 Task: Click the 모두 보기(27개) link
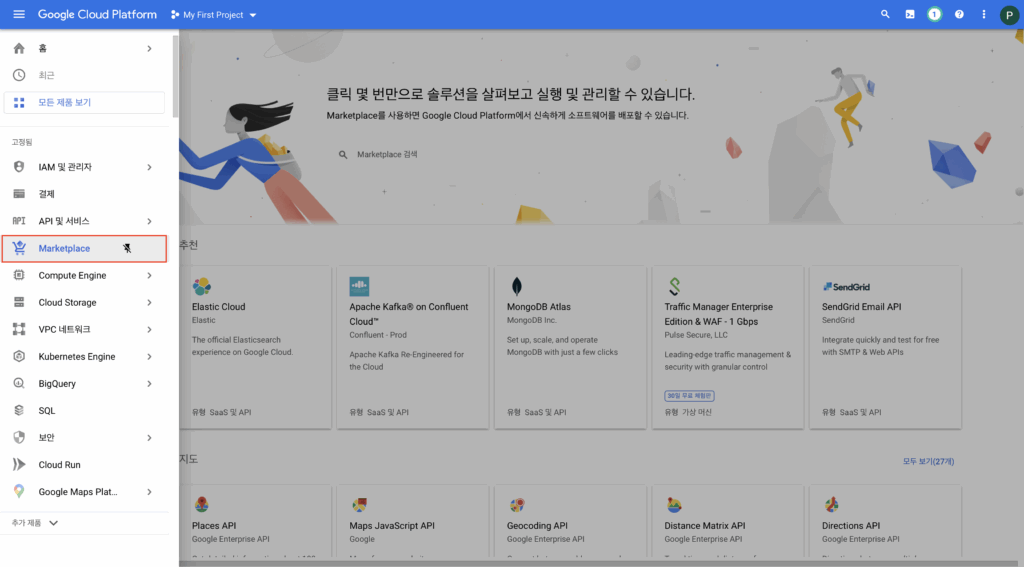click(x=928, y=461)
